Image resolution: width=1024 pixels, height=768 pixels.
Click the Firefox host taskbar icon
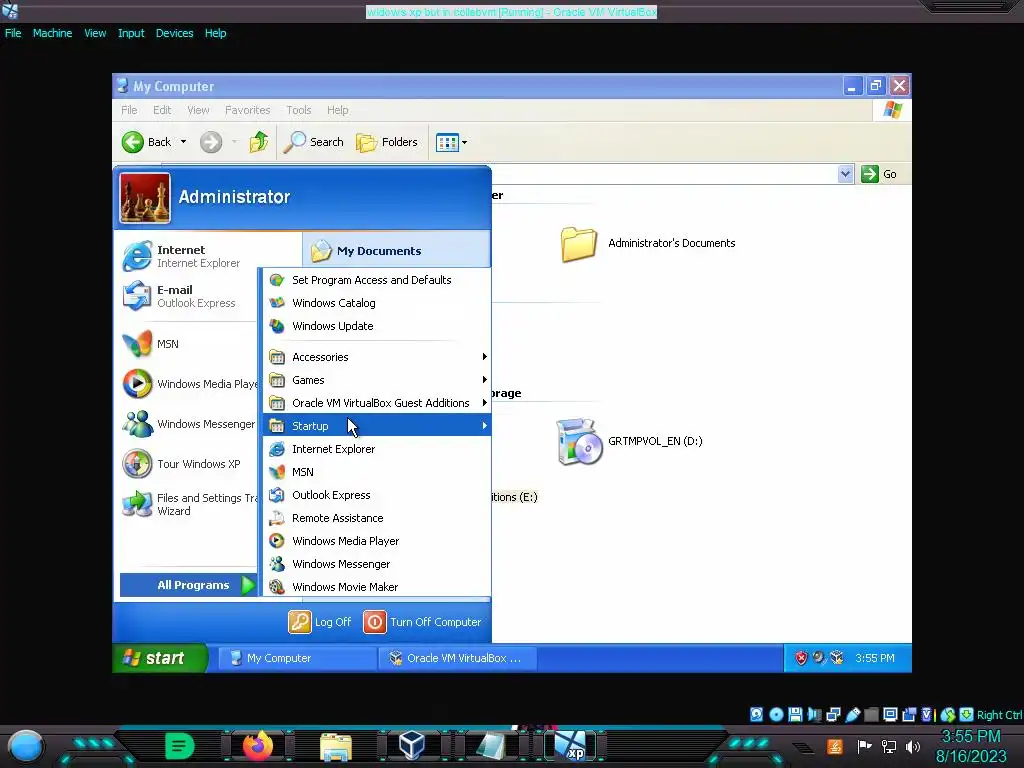(x=258, y=746)
